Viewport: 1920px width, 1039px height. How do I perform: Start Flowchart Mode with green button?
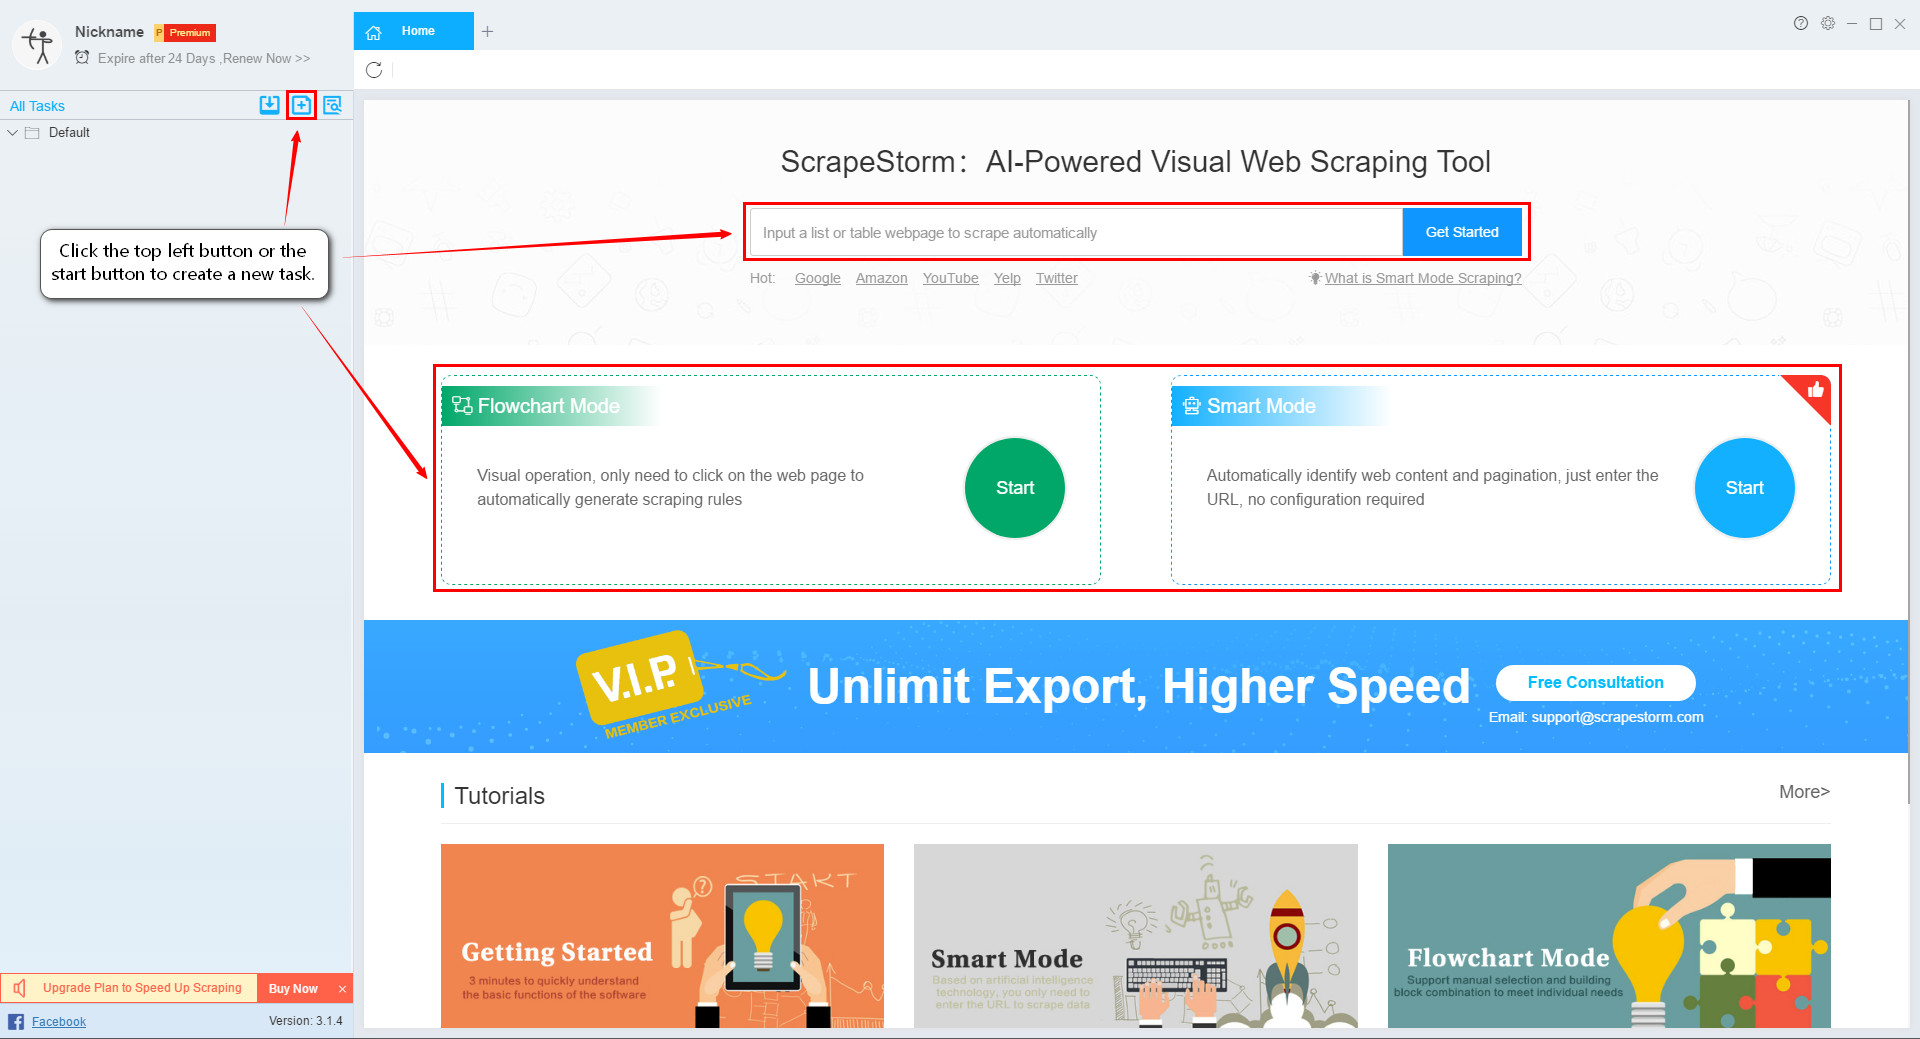coord(1014,488)
